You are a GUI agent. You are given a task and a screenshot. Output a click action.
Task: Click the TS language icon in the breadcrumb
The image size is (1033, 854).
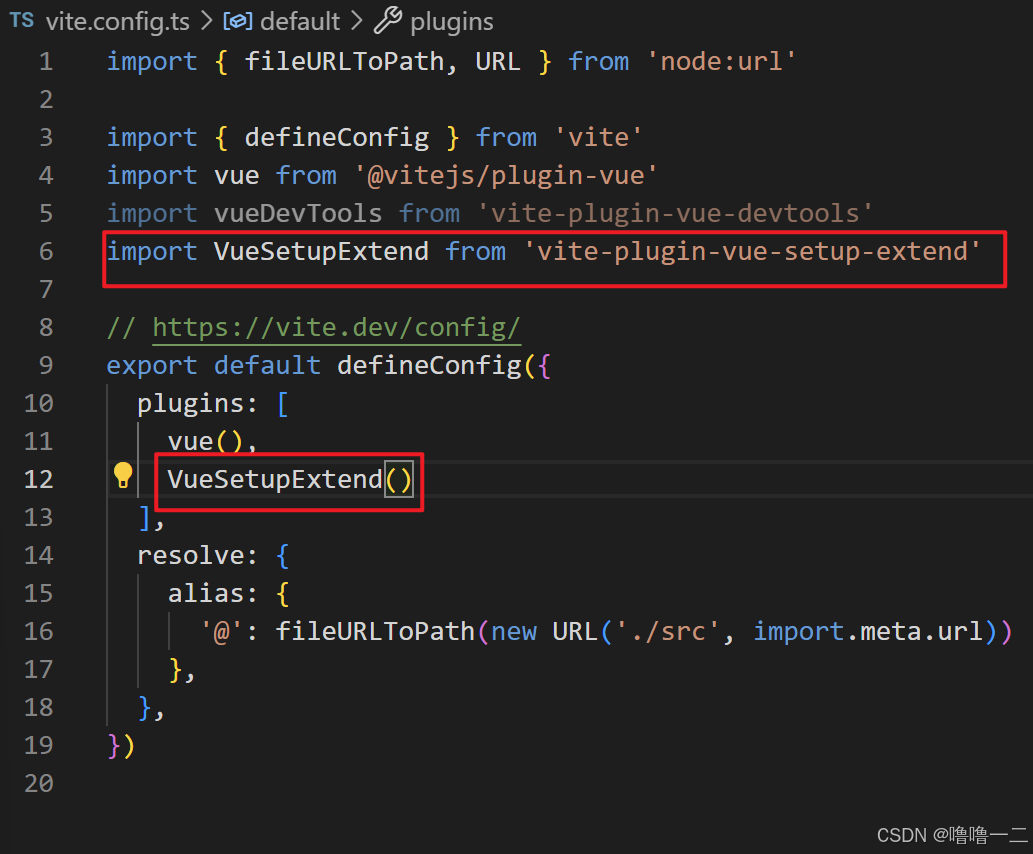[21, 20]
